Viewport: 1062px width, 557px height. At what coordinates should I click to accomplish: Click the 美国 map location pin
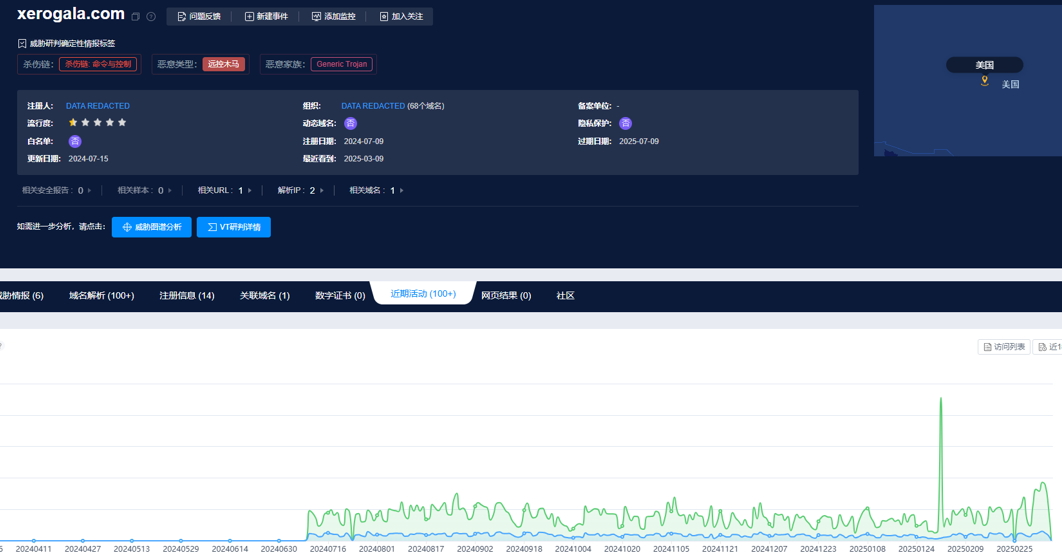(x=985, y=81)
